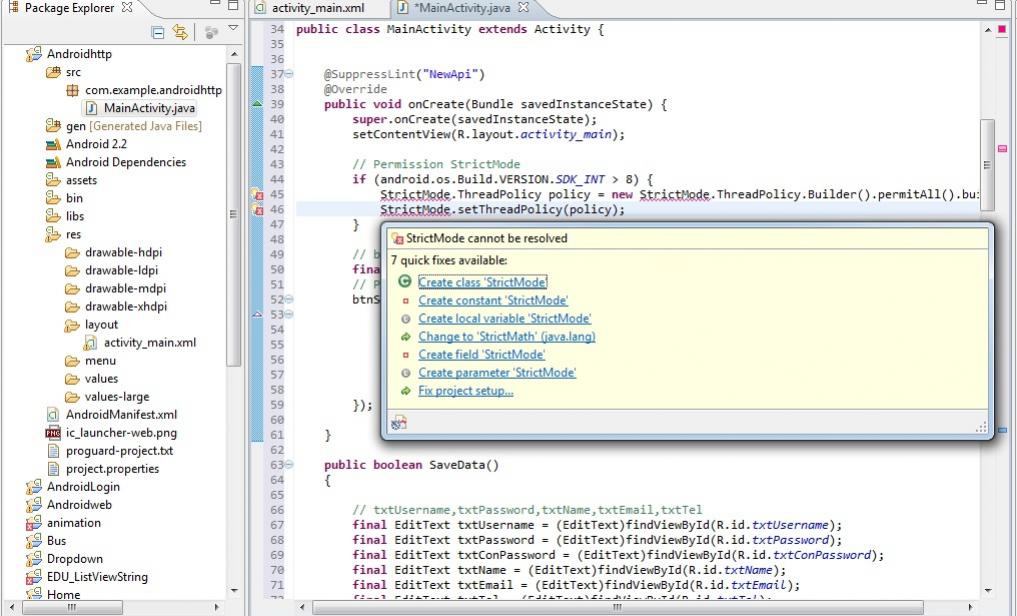This screenshot has height=616, width=1017.
Task: Select the Androidweb project
Action: pyautogui.click(x=79, y=504)
